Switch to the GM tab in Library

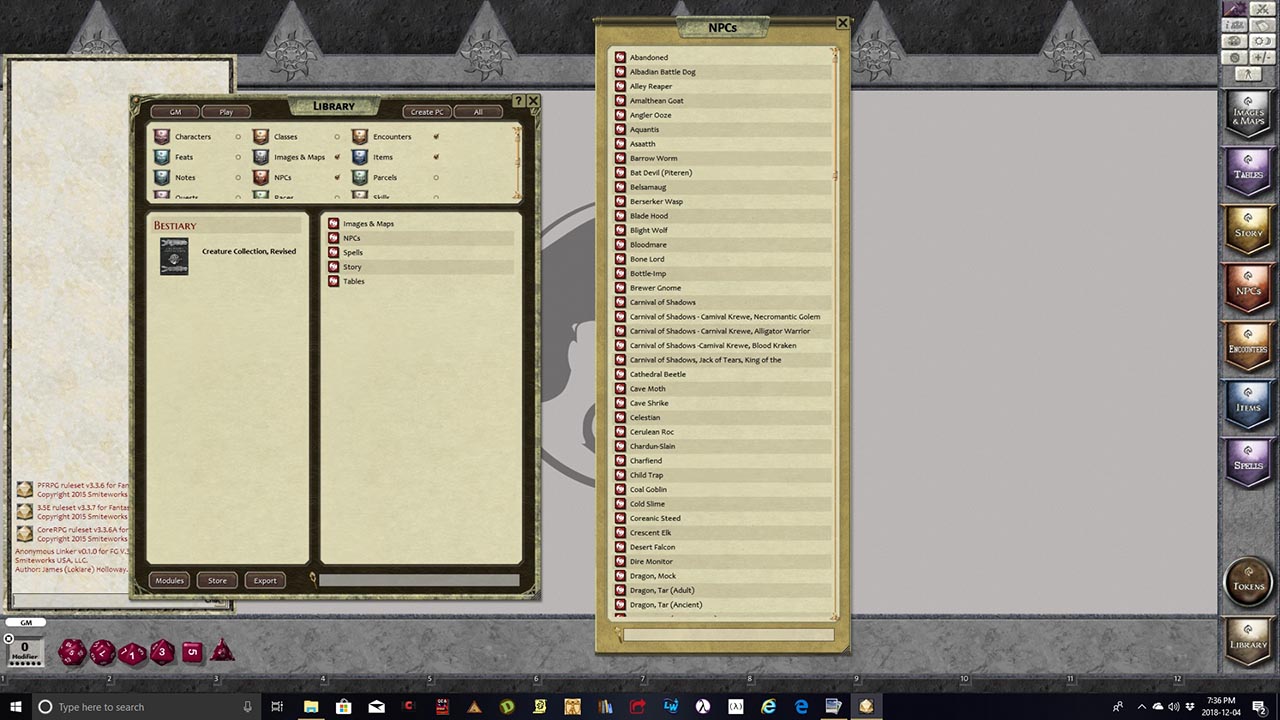pyautogui.click(x=174, y=111)
